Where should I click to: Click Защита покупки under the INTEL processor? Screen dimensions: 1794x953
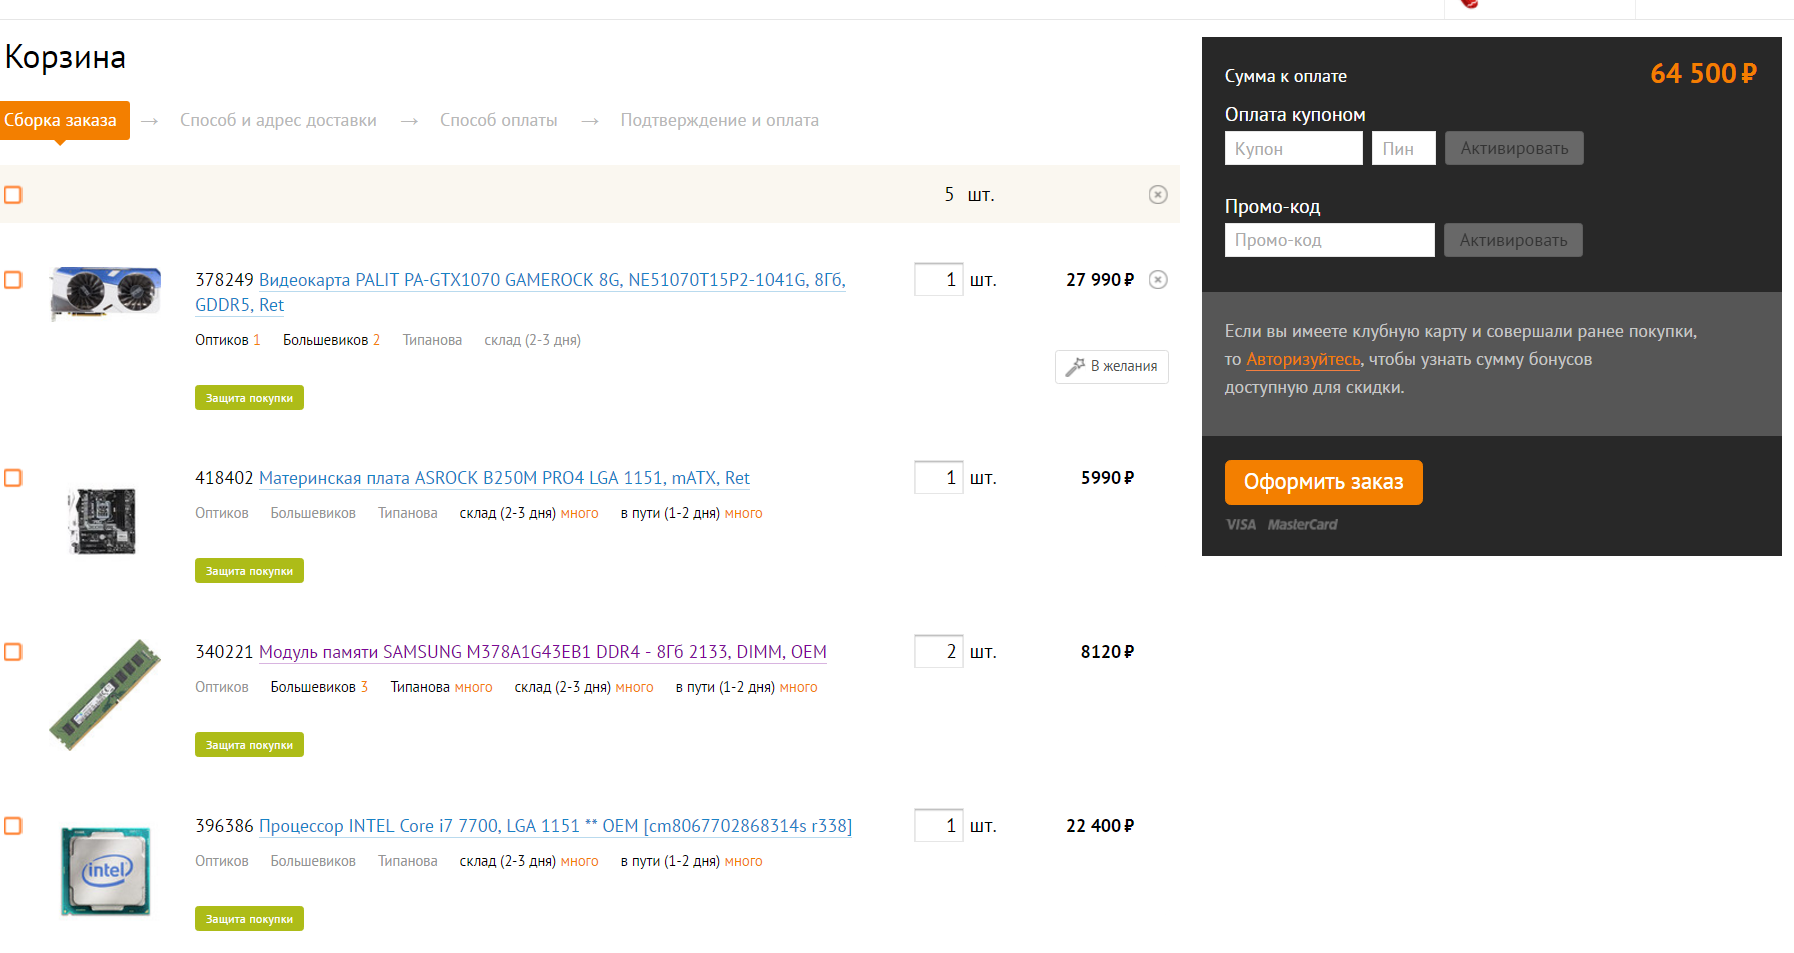(249, 919)
